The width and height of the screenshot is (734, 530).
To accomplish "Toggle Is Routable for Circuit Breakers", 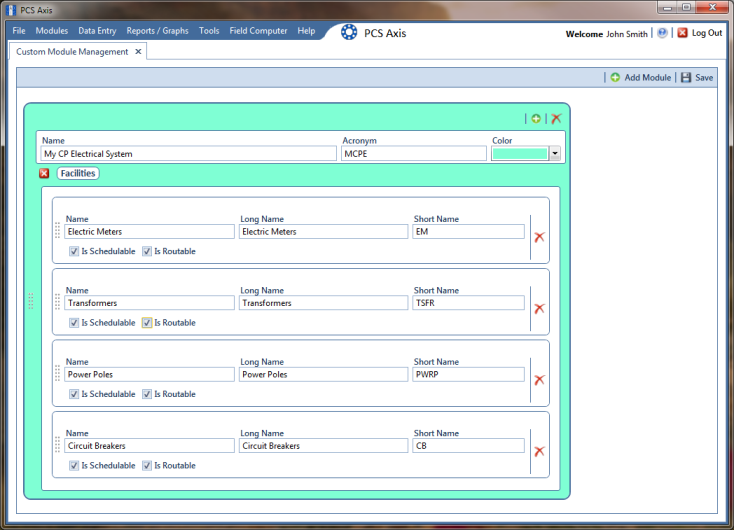I will click(x=147, y=465).
